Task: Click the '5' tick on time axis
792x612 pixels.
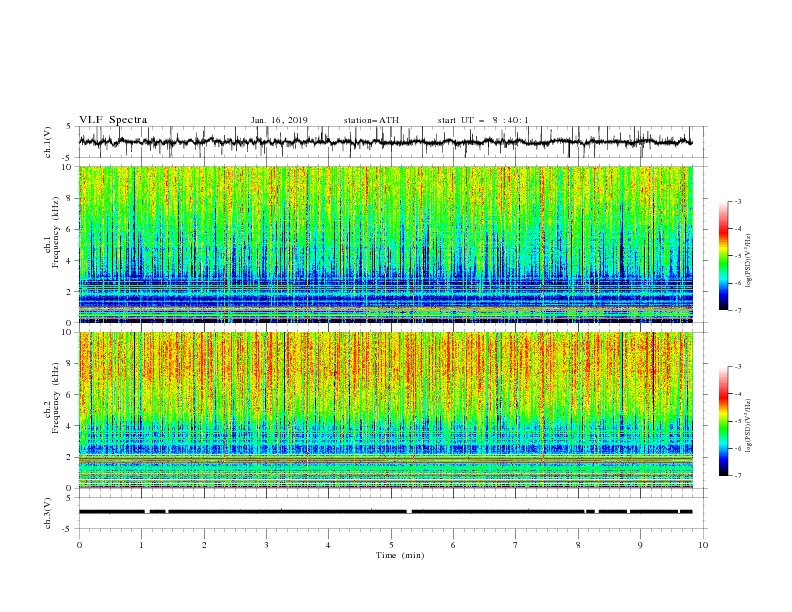Action: tap(391, 545)
